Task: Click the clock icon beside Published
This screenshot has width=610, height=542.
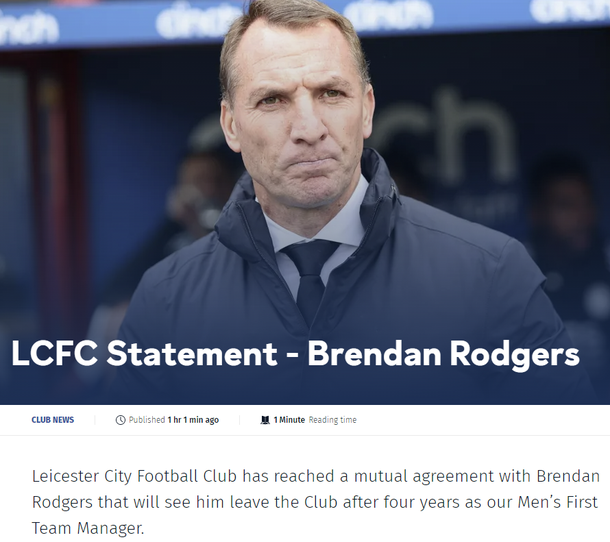Action: point(121,420)
